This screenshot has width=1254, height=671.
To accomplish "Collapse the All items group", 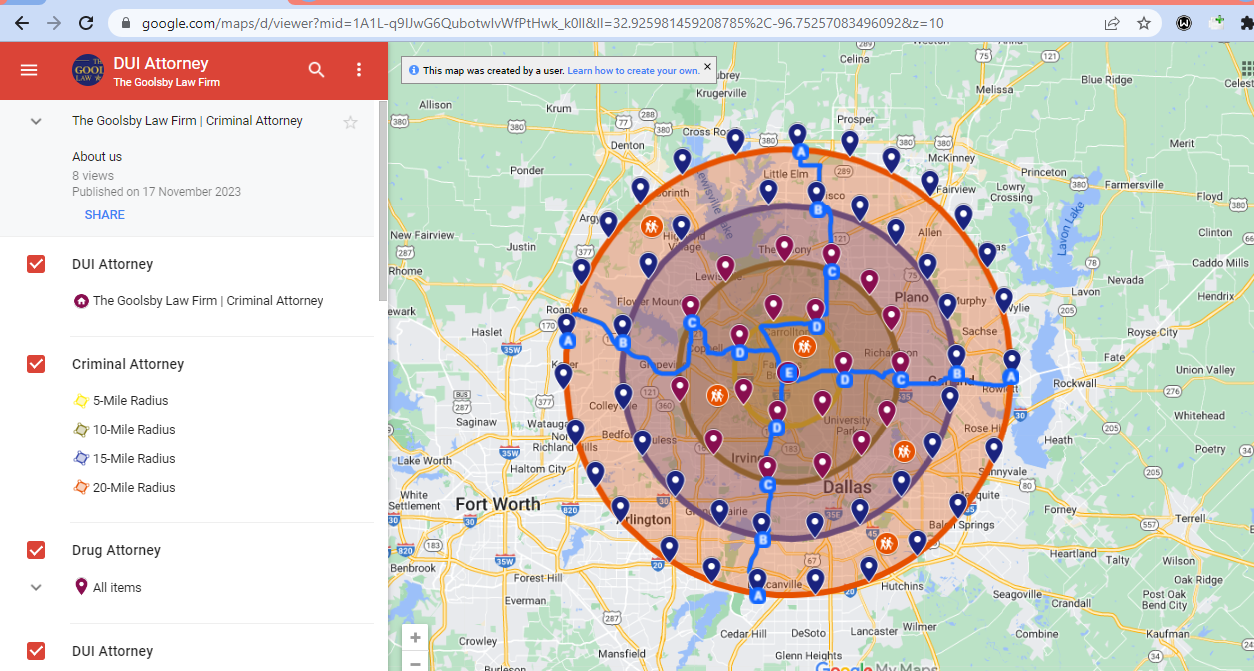I will [36, 587].
